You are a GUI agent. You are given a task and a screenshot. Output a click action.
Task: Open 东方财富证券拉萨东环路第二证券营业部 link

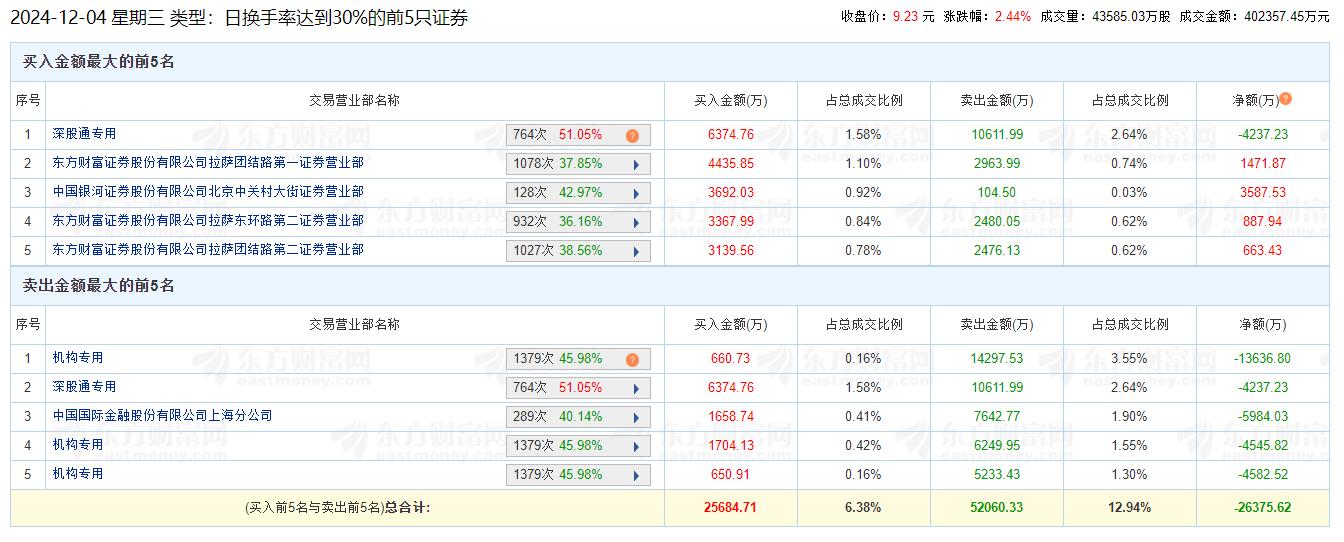[208, 221]
